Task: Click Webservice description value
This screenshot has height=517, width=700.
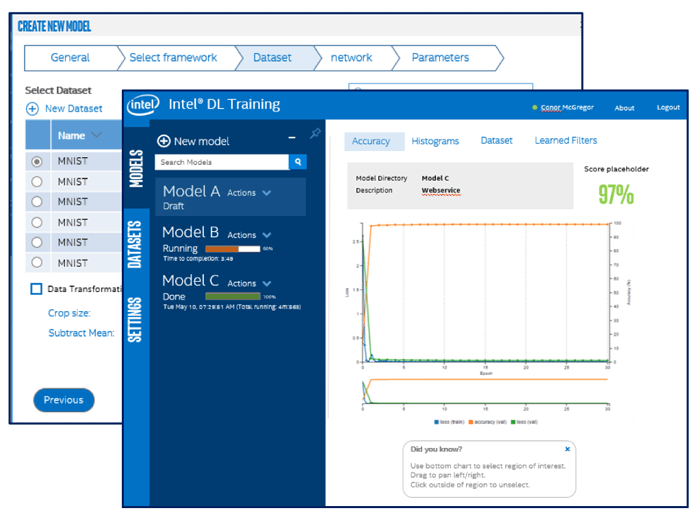Action: coord(441,190)
